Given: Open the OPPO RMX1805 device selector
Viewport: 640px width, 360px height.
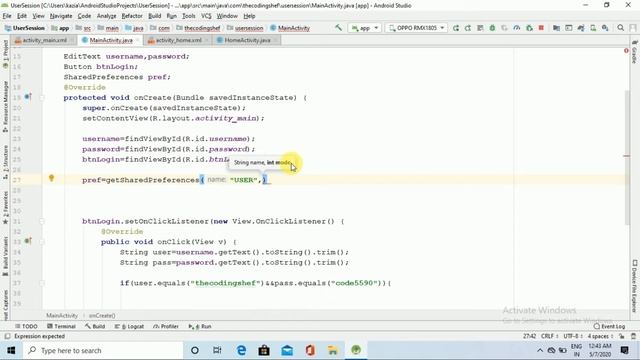Looking at the screenshot, I should tap(416, 28).
